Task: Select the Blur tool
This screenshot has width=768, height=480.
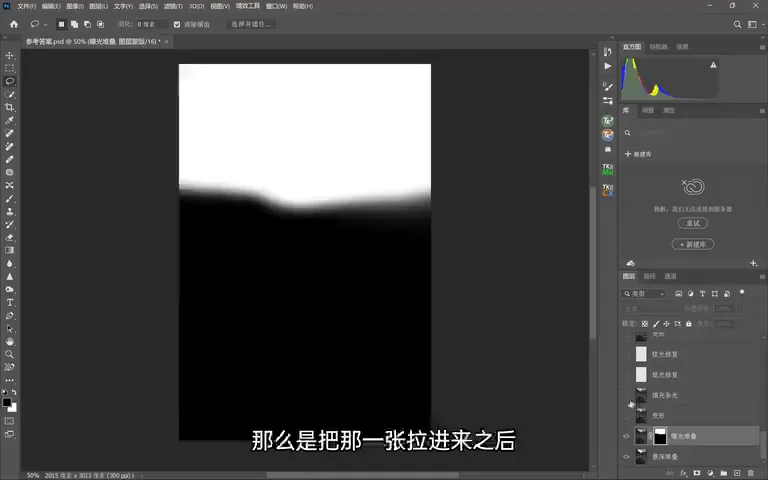Action: click(9, 264)
